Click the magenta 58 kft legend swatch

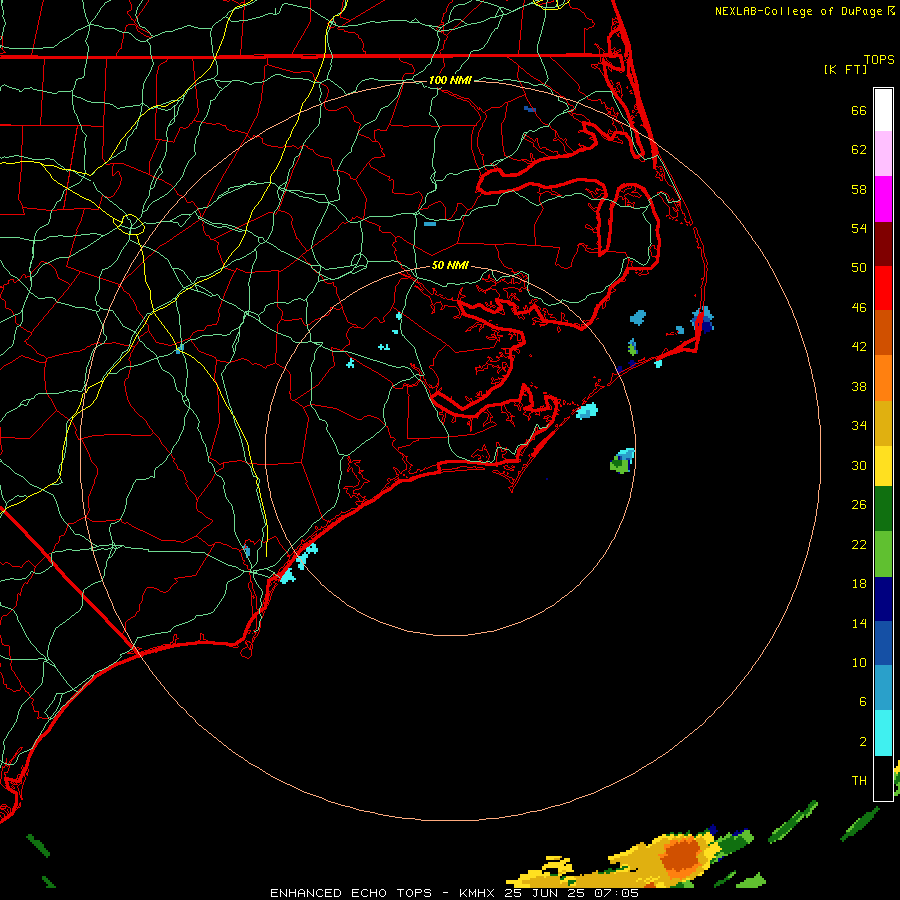coord(883,199)
